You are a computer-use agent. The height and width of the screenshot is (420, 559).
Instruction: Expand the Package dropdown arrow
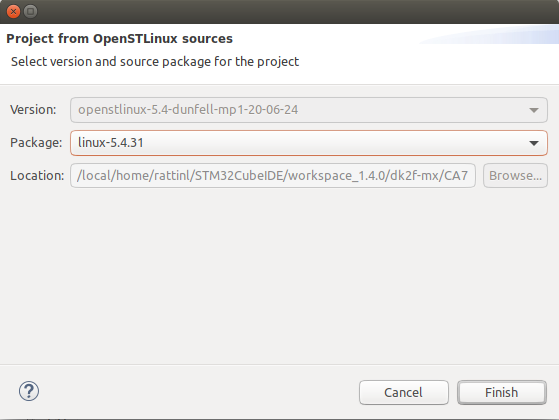point(534,143)
